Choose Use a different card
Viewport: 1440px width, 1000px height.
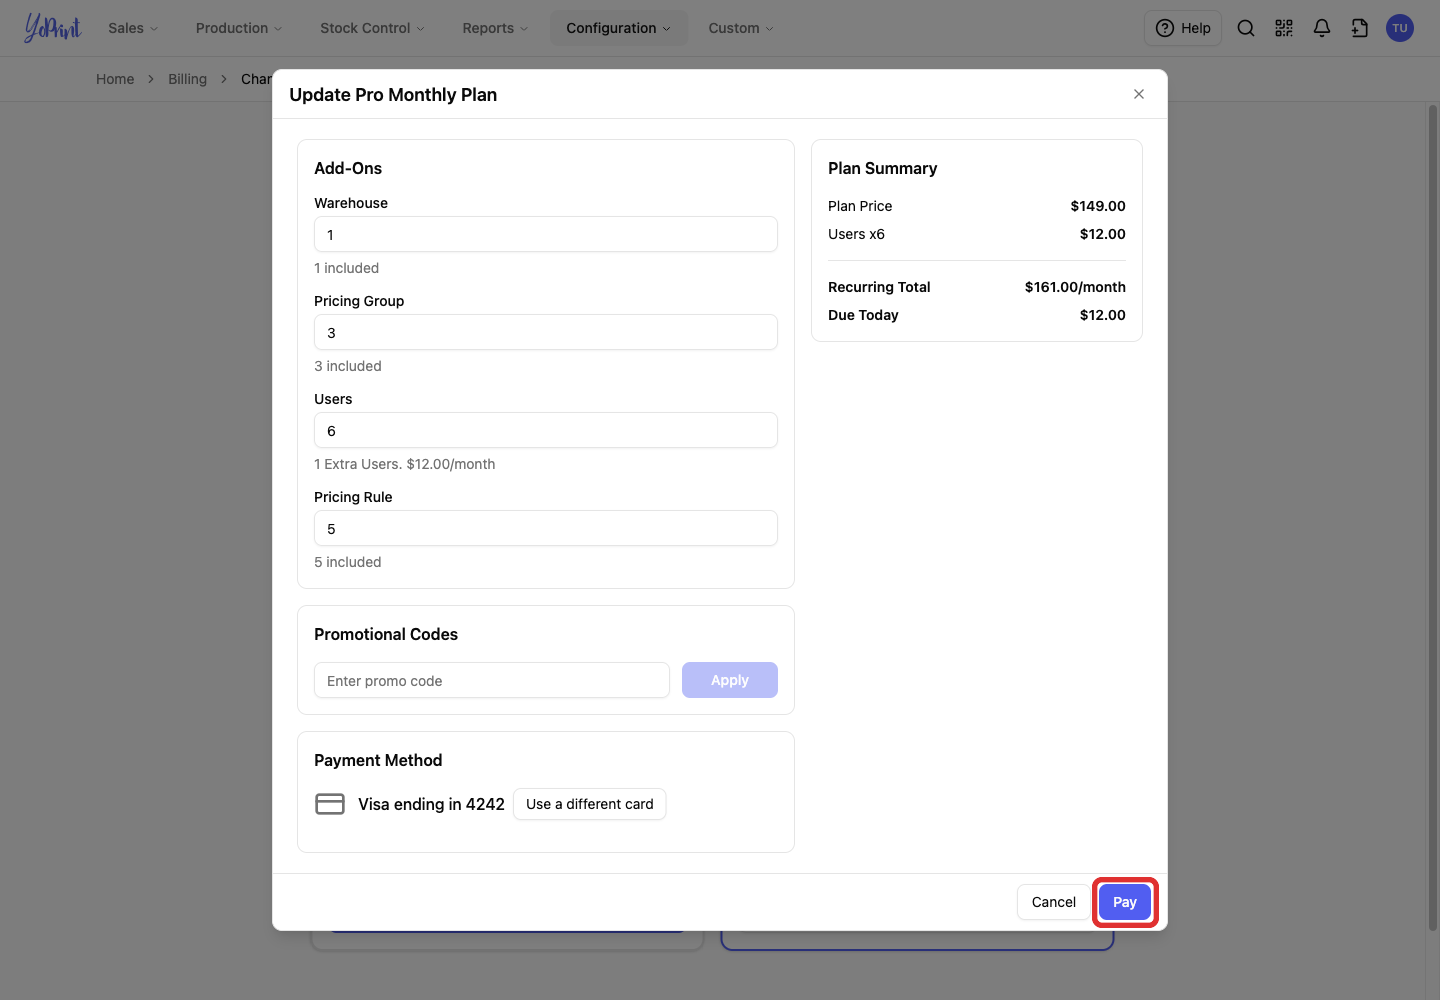coord(590,804)
